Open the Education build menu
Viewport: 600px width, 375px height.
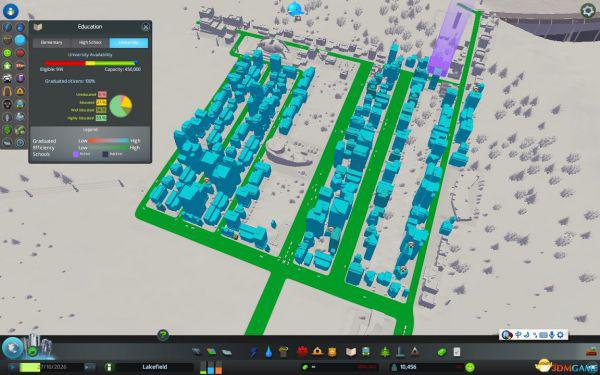[x=351, y=351]
